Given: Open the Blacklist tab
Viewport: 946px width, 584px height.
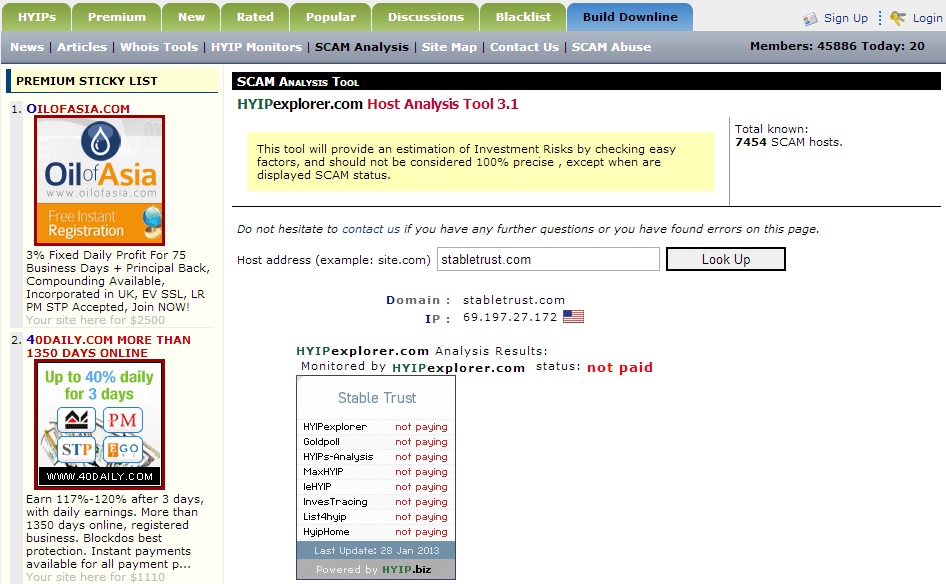Looking at the screenshot, I should [523, 17].
